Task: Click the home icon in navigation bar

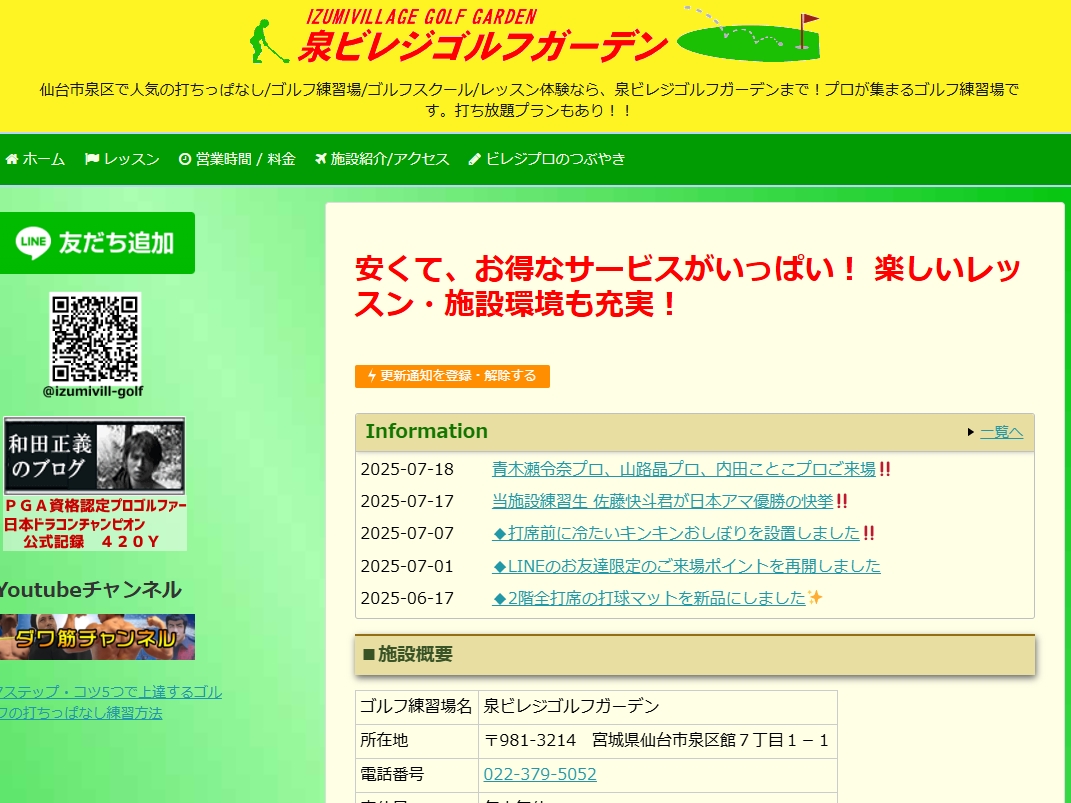Action: 12,159
